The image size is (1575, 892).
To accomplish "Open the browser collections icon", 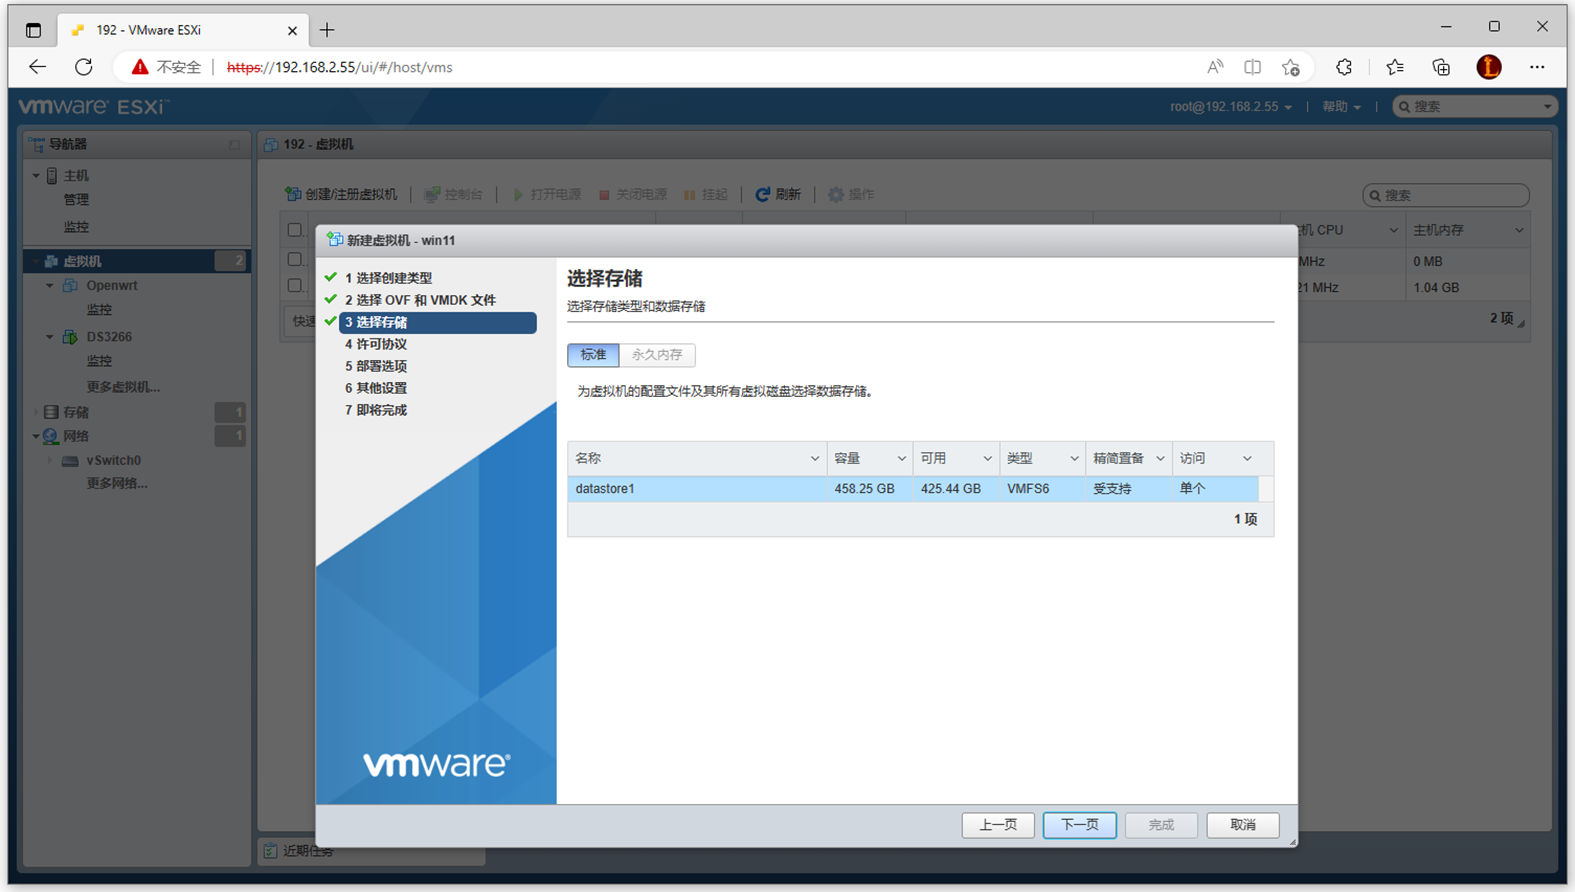I will [1440, 67].
